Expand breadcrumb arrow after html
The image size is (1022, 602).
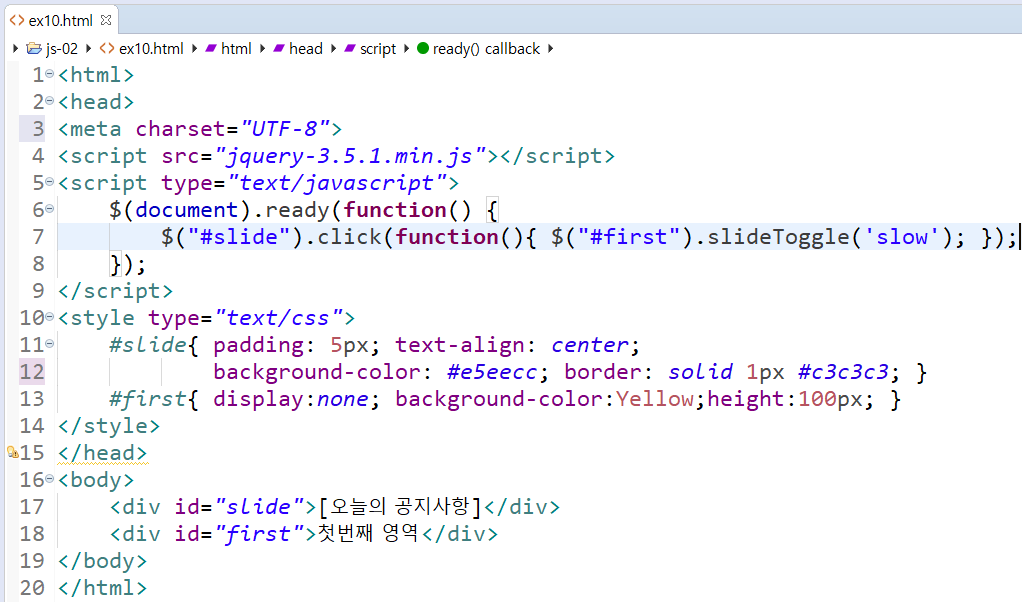point(262,49)
